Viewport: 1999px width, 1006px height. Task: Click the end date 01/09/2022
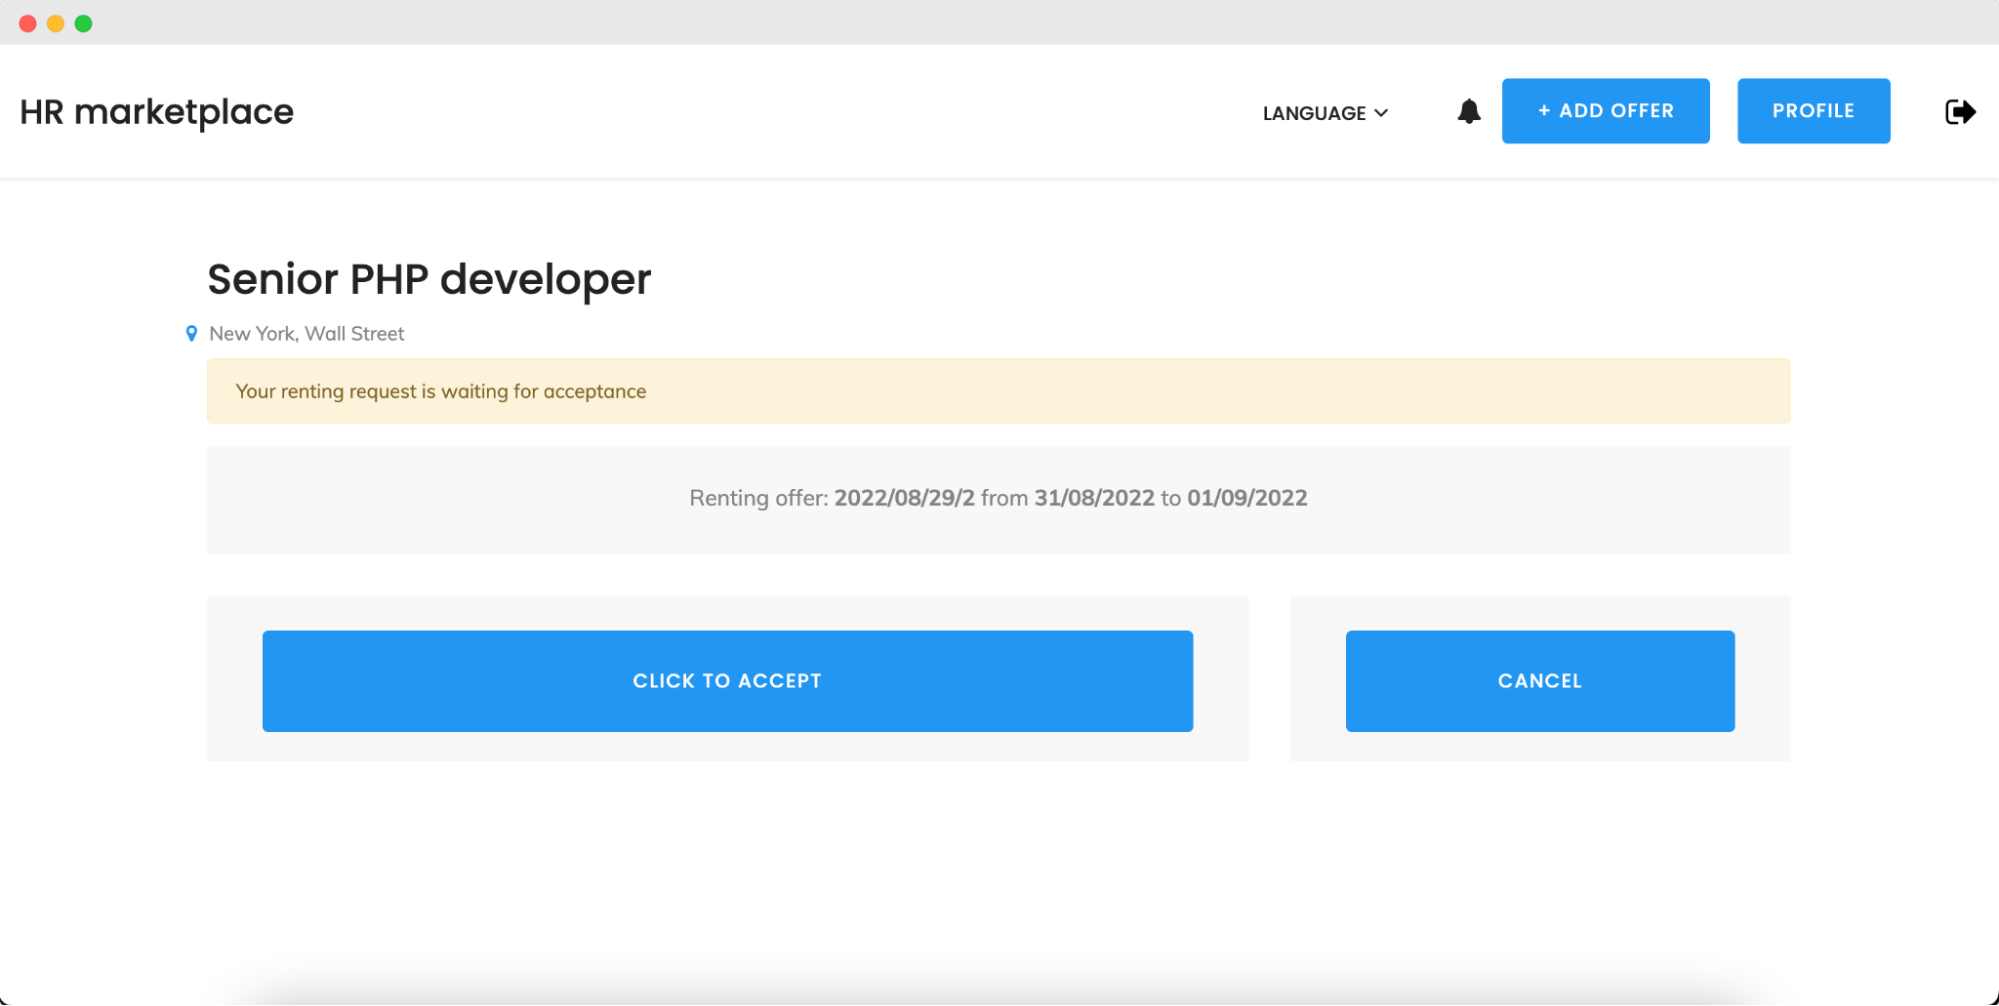[x=1247, y=498]
